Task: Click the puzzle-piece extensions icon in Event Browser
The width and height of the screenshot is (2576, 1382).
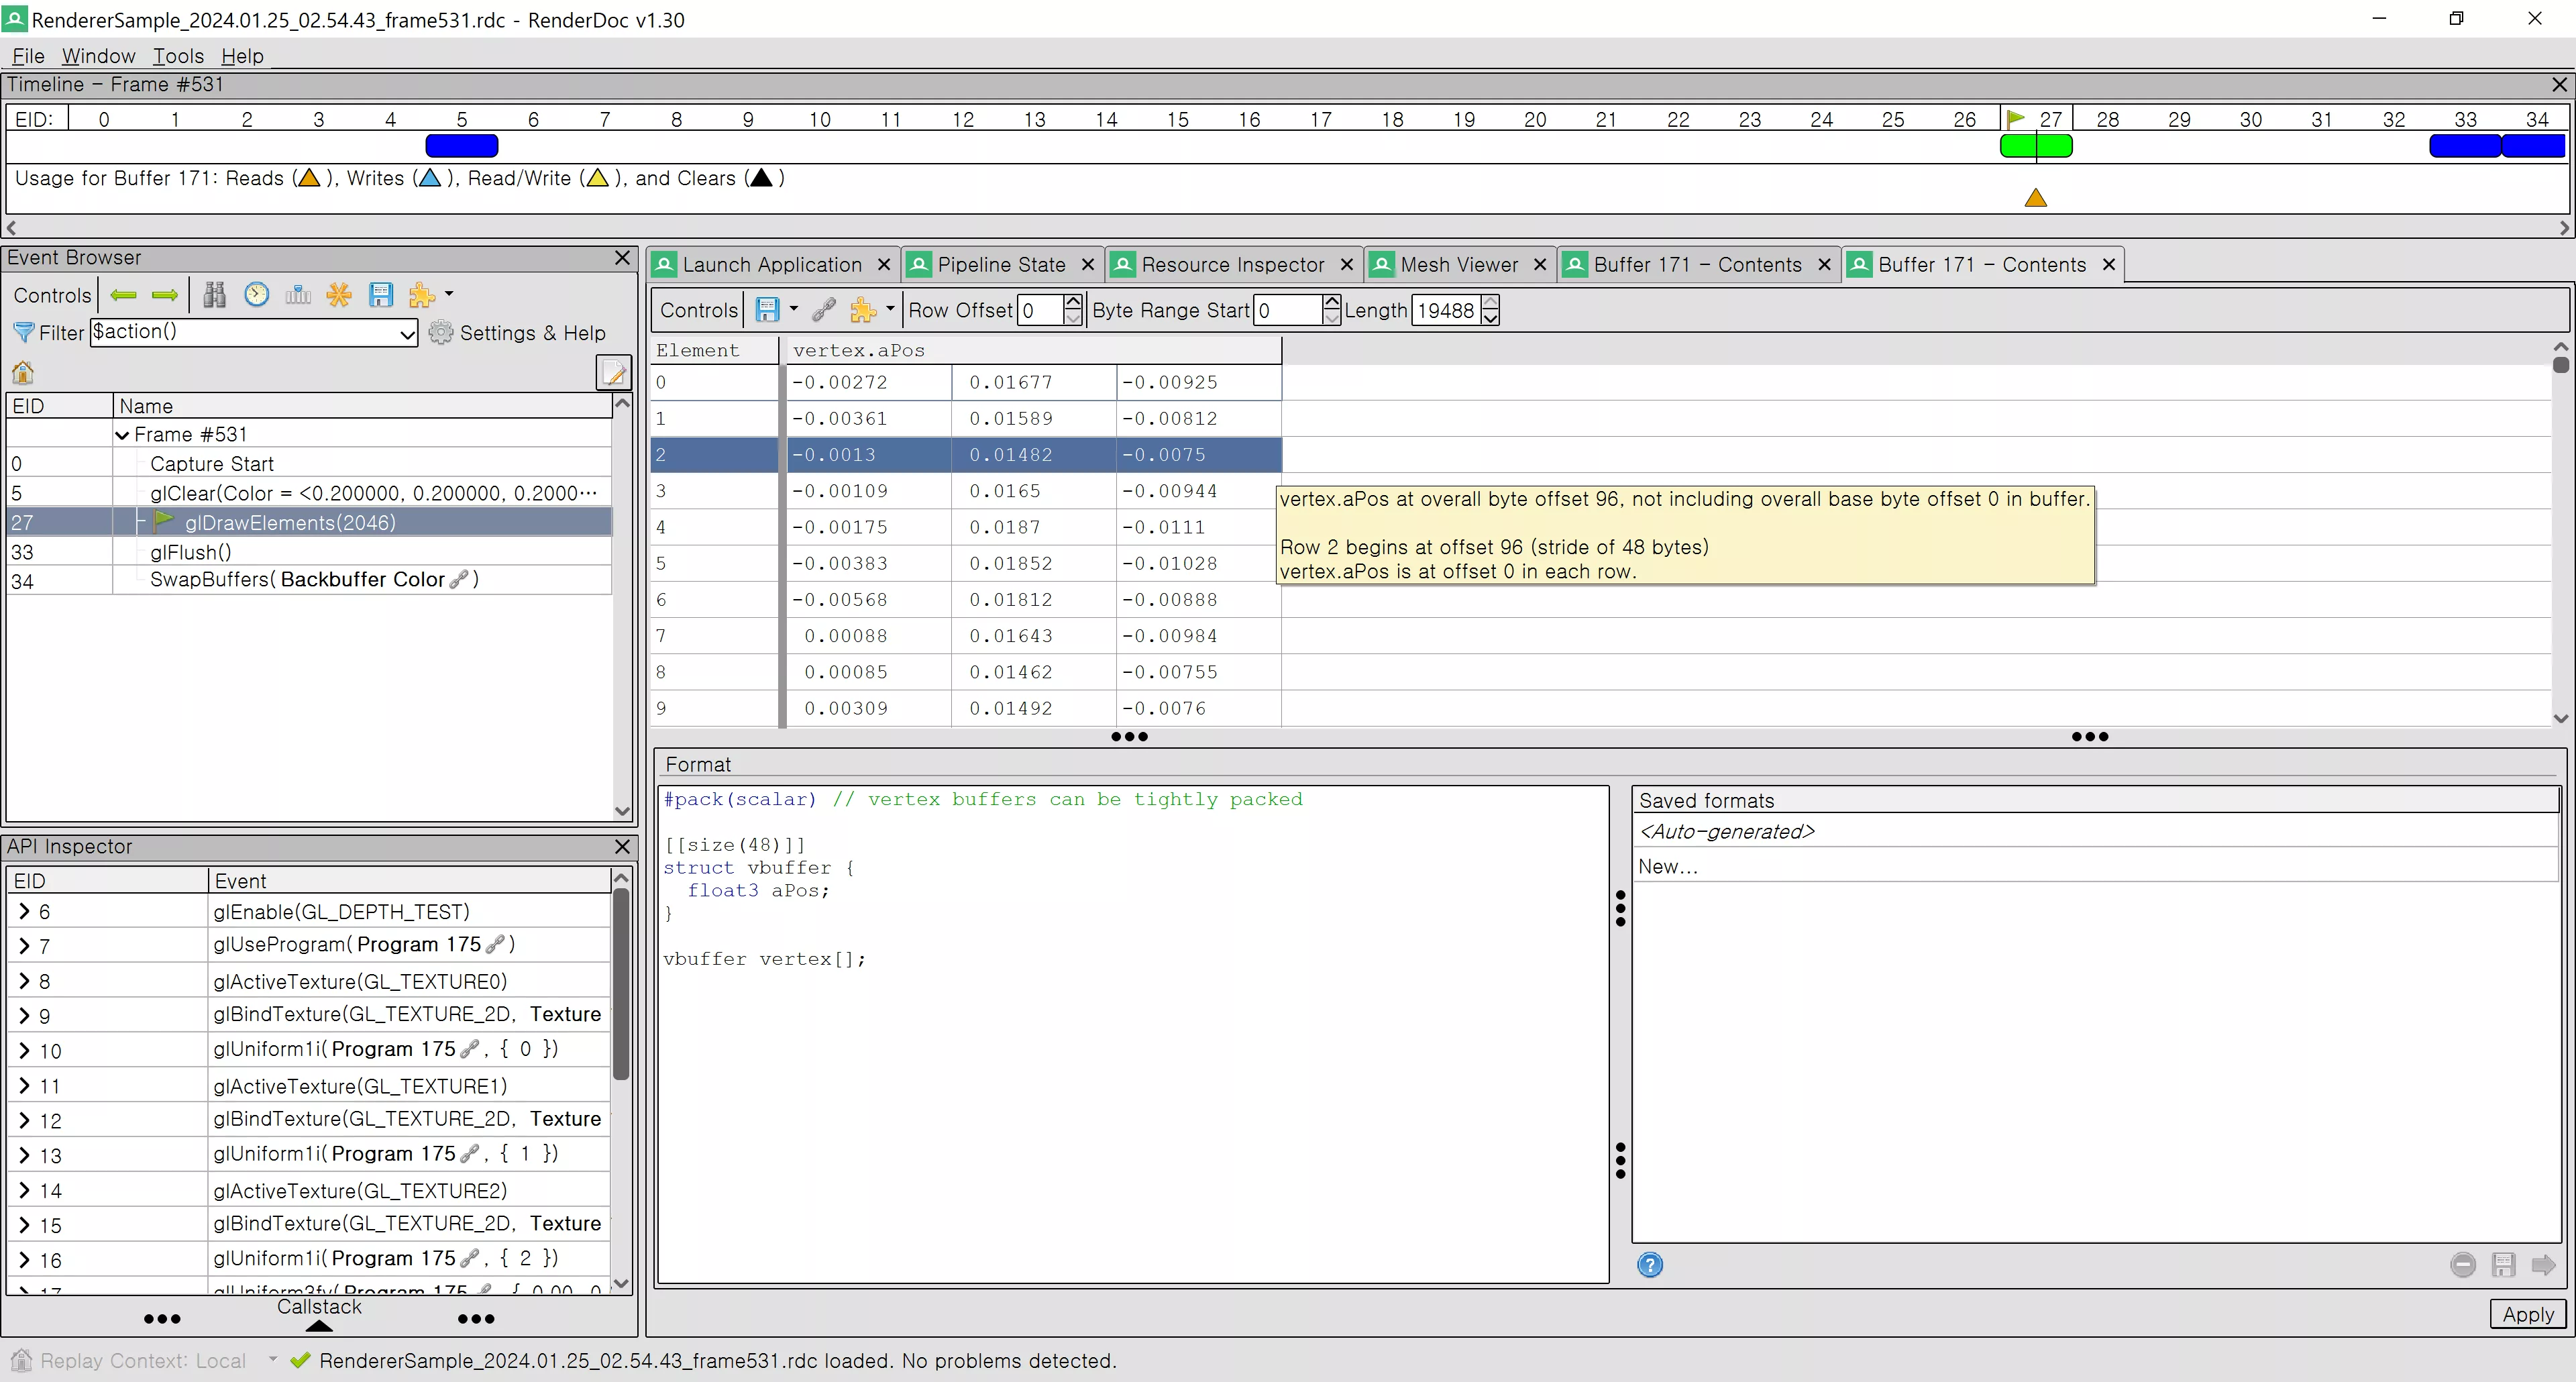Action: coord(421,294)
